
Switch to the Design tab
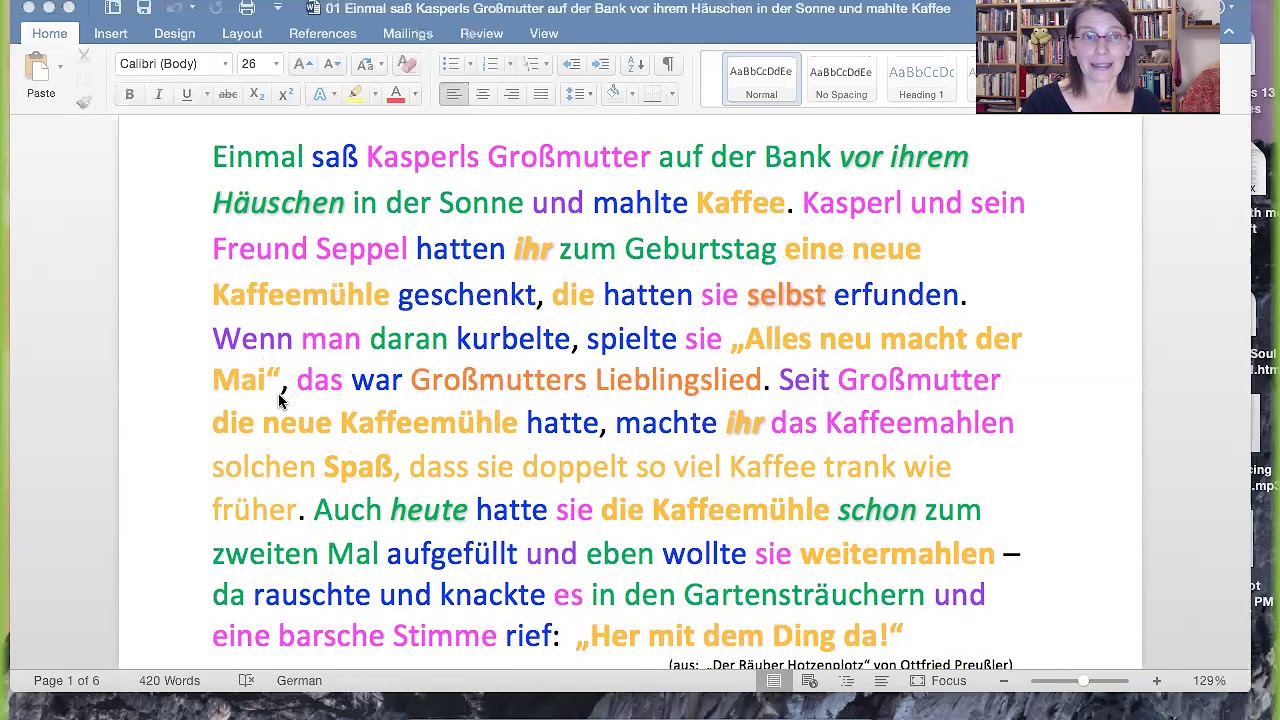coord(174,33)
